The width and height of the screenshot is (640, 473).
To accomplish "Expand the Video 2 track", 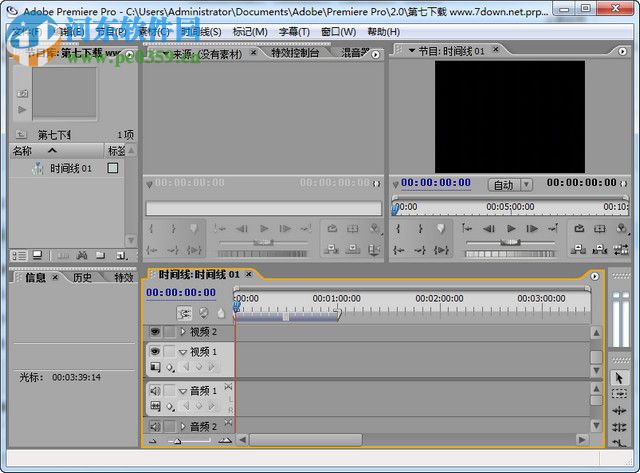I will tap(183, 332).
